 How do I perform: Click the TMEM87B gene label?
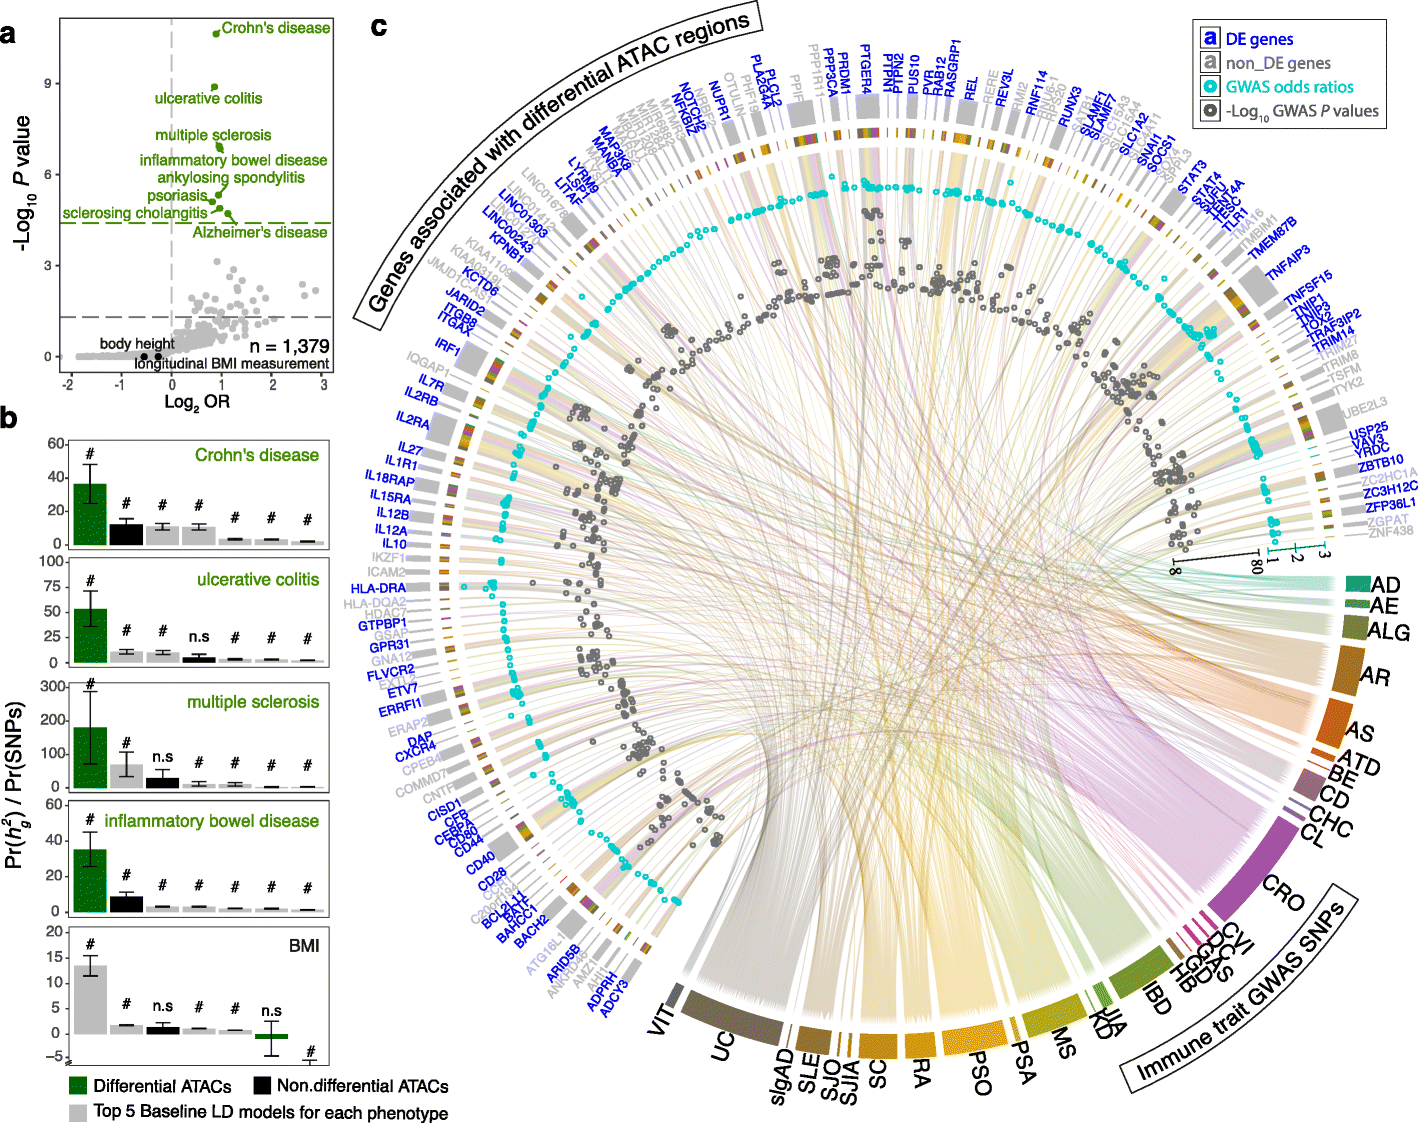pos(1272,238)
